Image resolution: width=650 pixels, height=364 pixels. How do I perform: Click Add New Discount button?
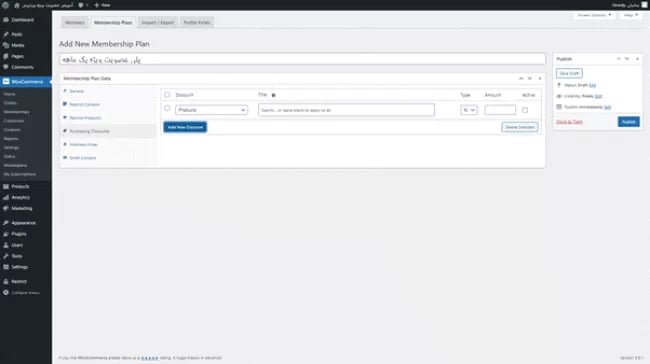coord(185,127)
